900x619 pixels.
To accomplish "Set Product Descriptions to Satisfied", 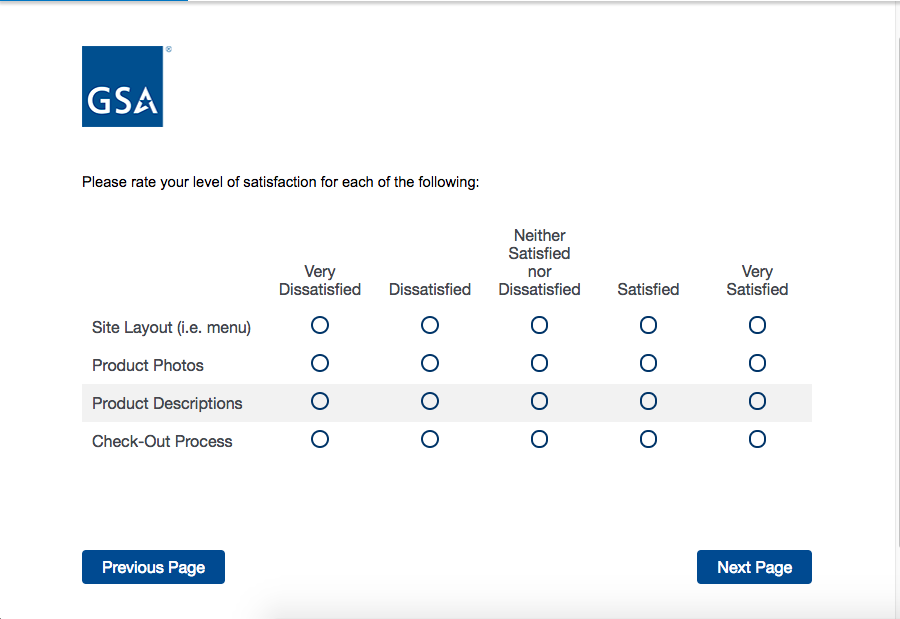I will tap(648, 401).
